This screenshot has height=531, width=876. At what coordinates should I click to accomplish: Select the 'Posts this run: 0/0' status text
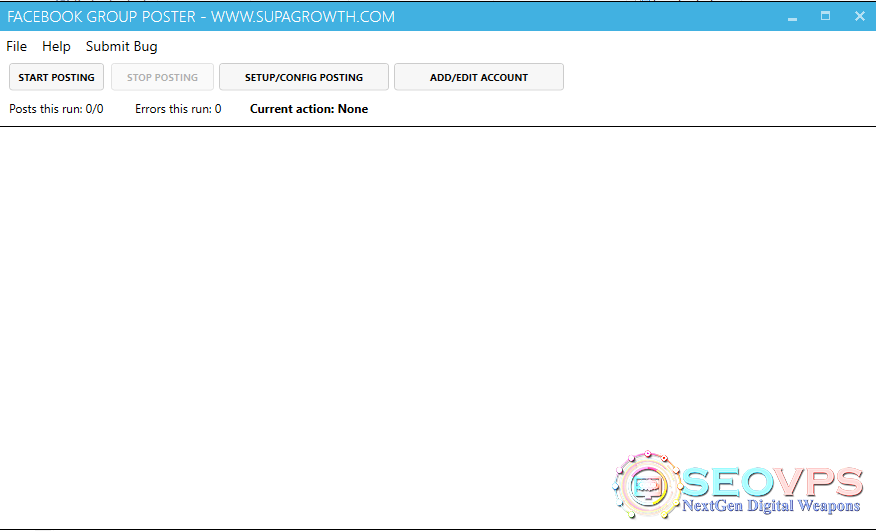56,109
